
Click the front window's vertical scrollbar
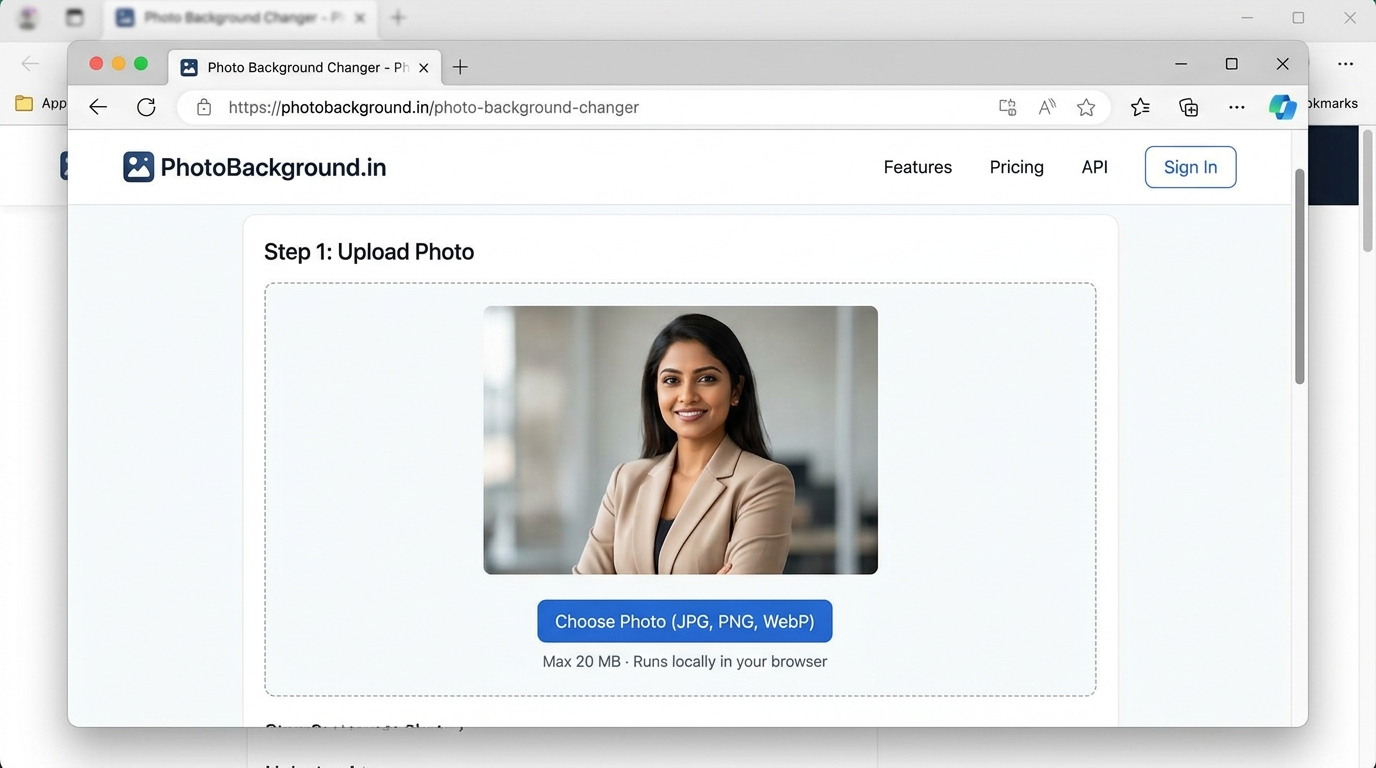(1300, 277)
